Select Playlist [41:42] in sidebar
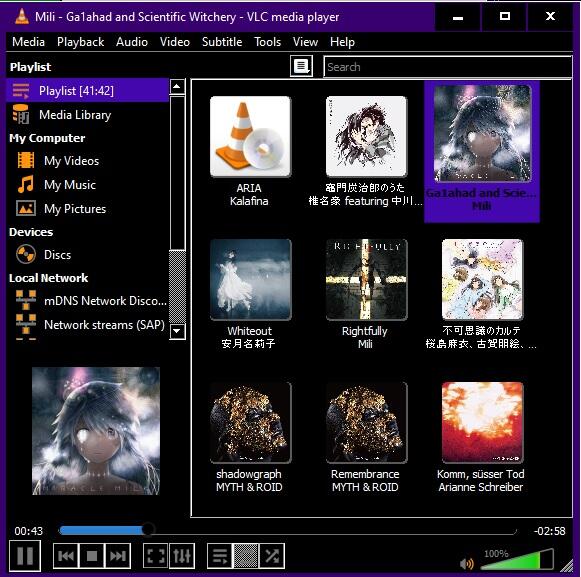 coord(87,90)
